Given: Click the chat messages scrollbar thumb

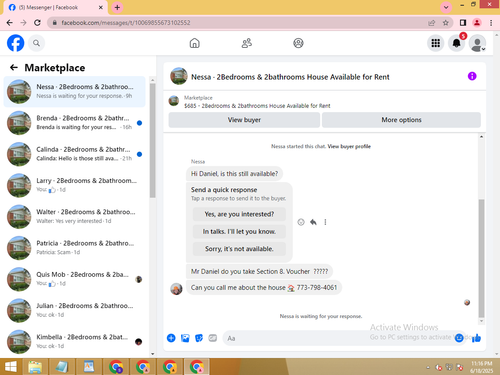Looking at the screenshot, I should click(x=481, y=258).
